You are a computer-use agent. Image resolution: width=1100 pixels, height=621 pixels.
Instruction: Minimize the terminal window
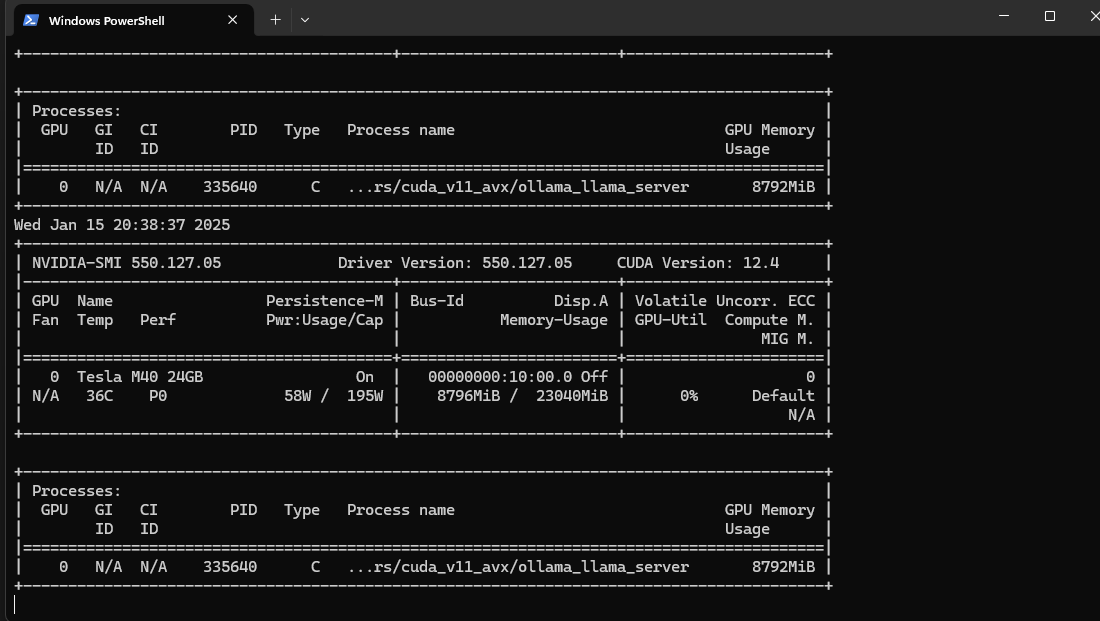(x=1004, y=15)
